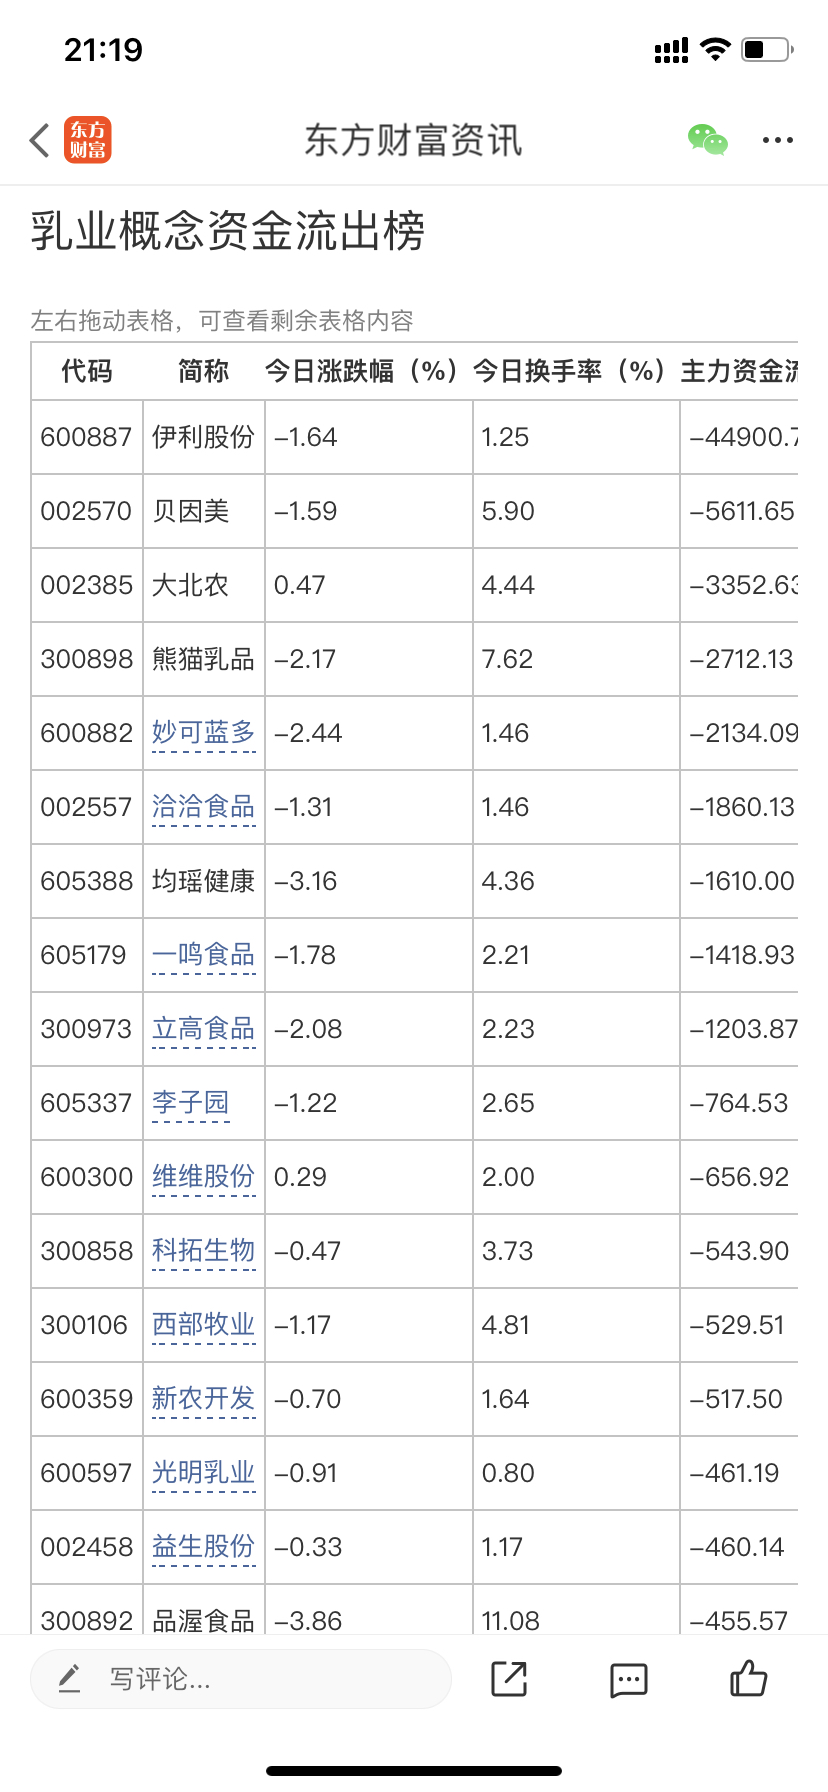Open the 洽洽食品 stock link
828x1792 pixels.
(x=204, y=807)
